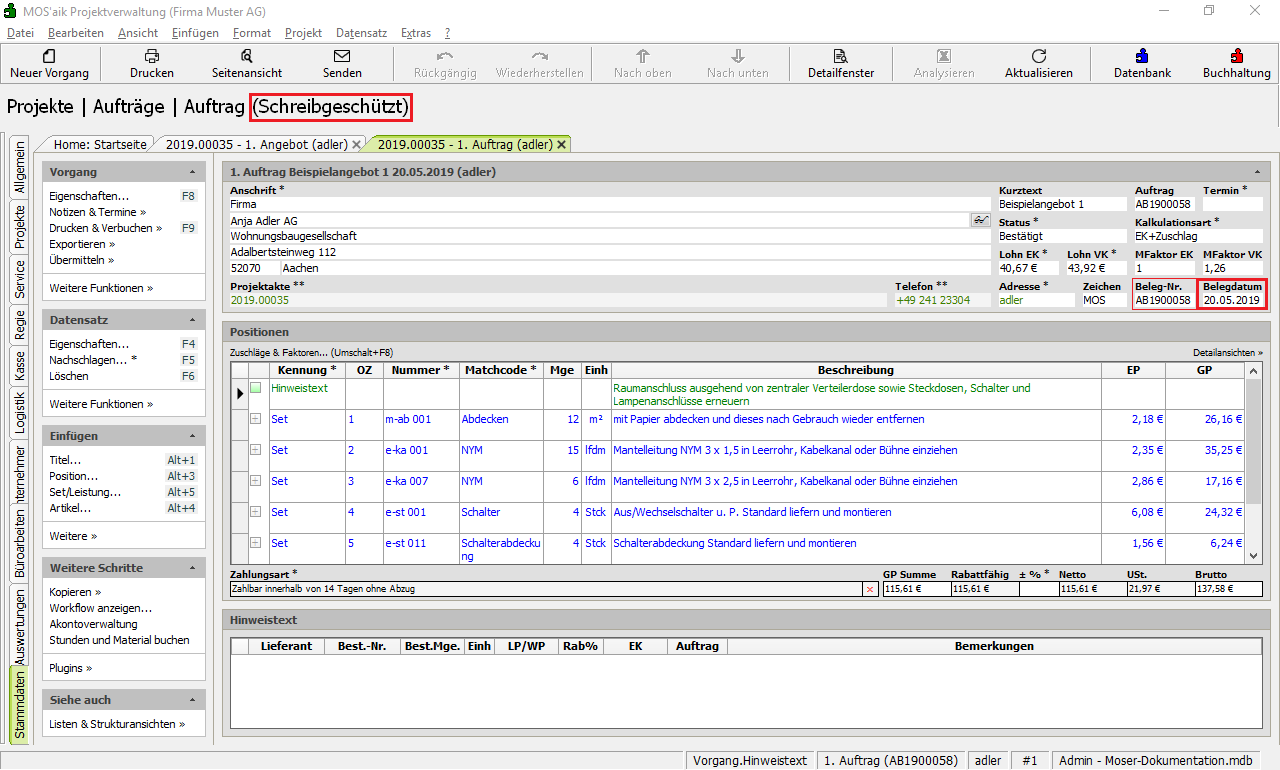Click the Neuer Vorgang toolbar icon
Viewport: 1280px width, 770px height.
[x=49, y=56]
